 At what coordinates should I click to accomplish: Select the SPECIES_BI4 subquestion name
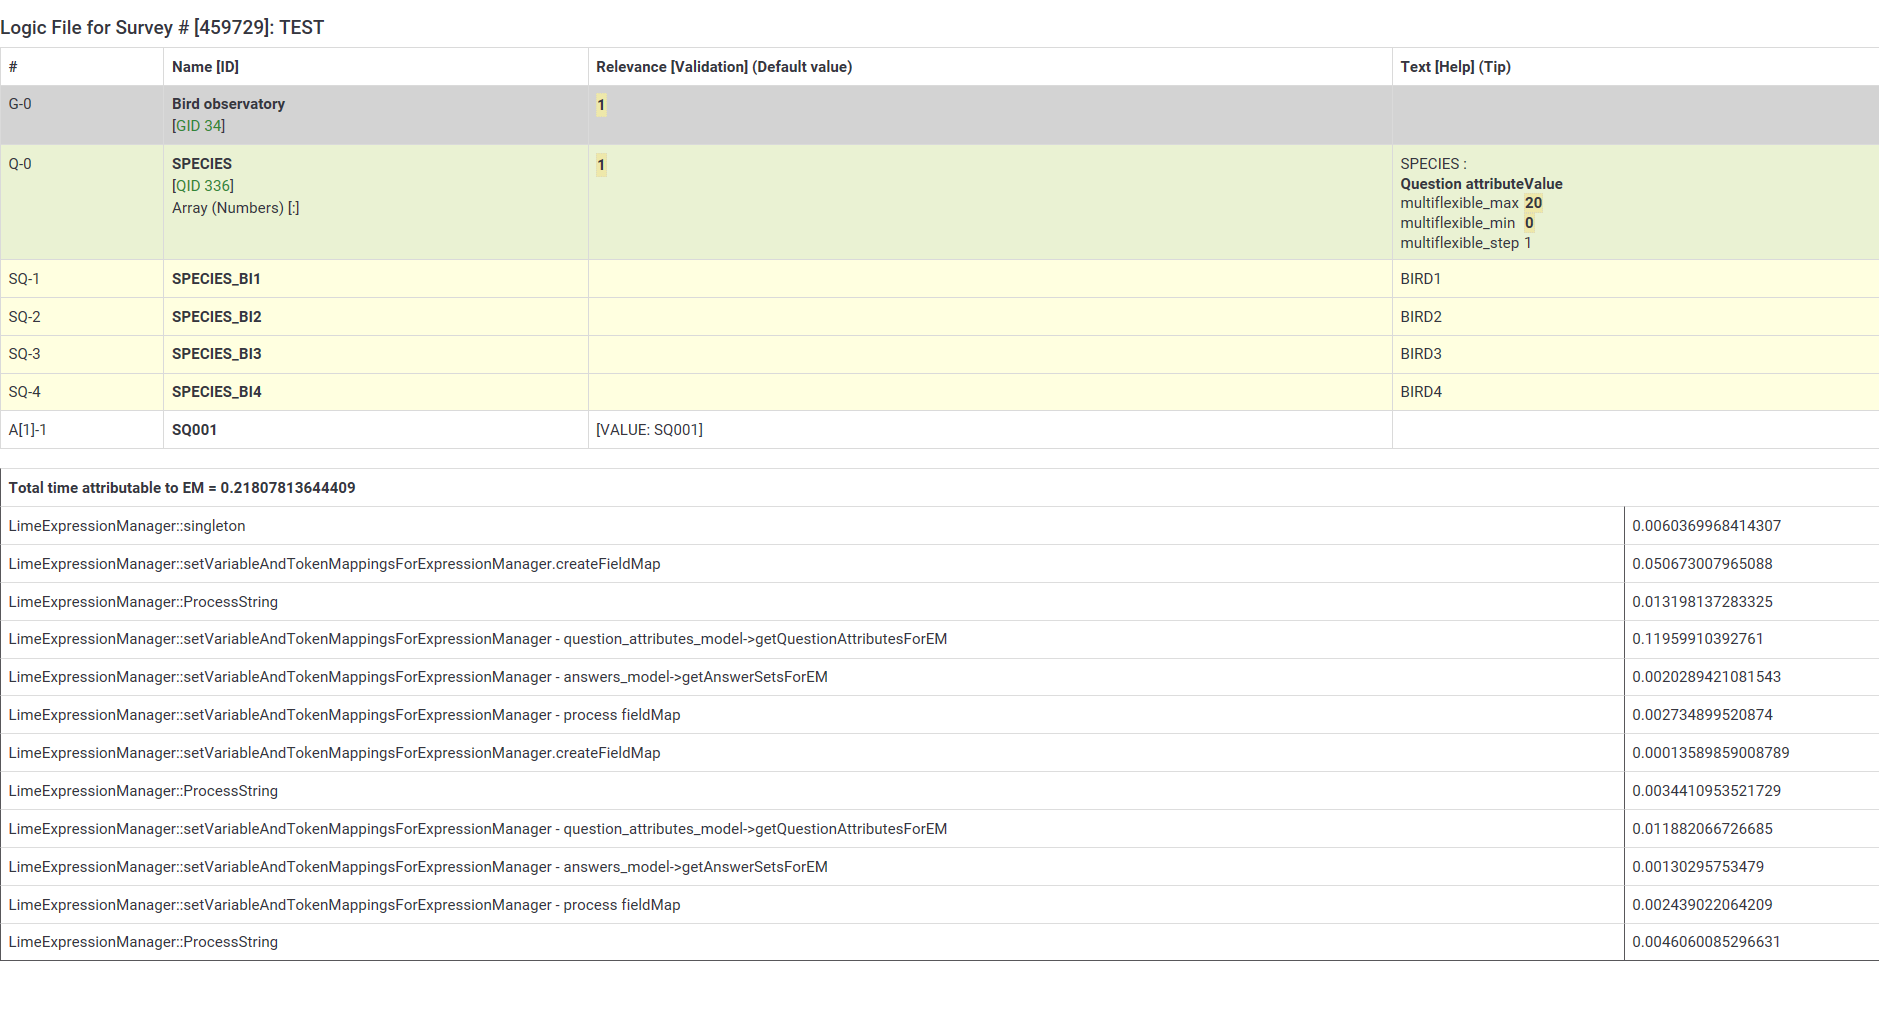[x=216, y=392]
